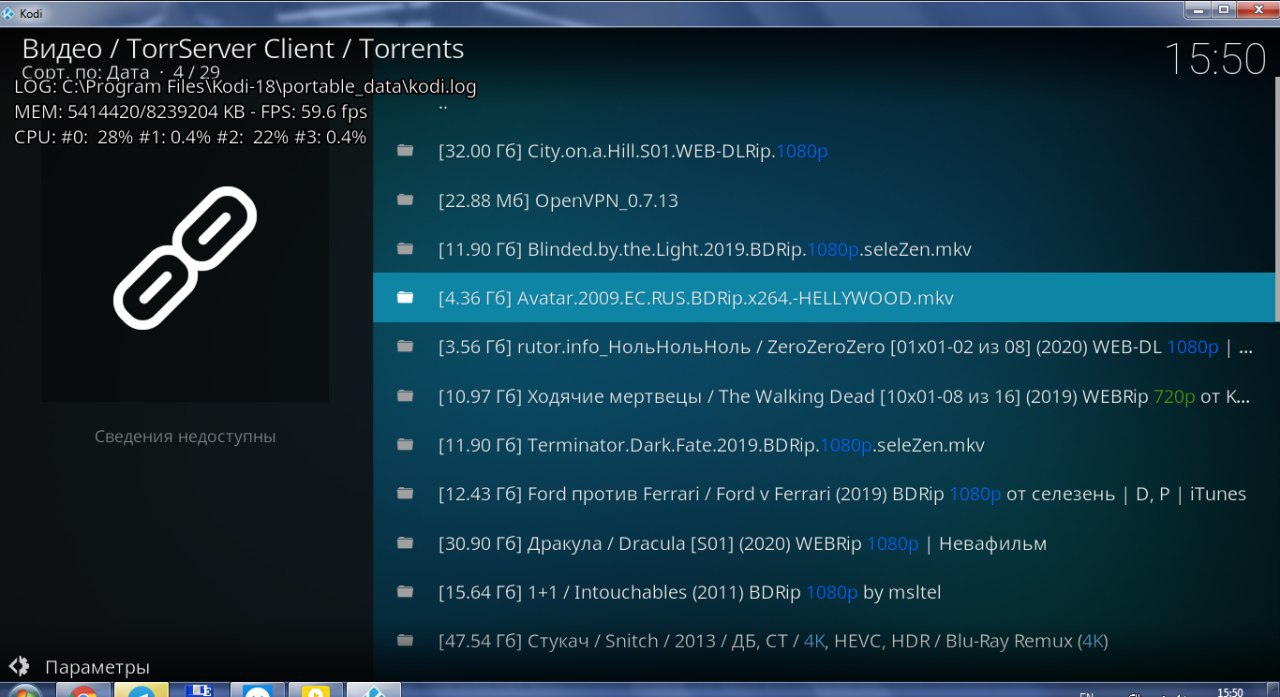Viewport: 1280px width, 697px height.
Task: Click the Kodi logo in the title bar
Action: (9, 13)
